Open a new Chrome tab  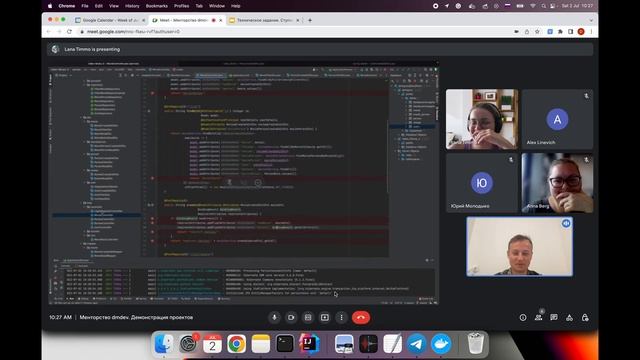(x=310, y=20)
